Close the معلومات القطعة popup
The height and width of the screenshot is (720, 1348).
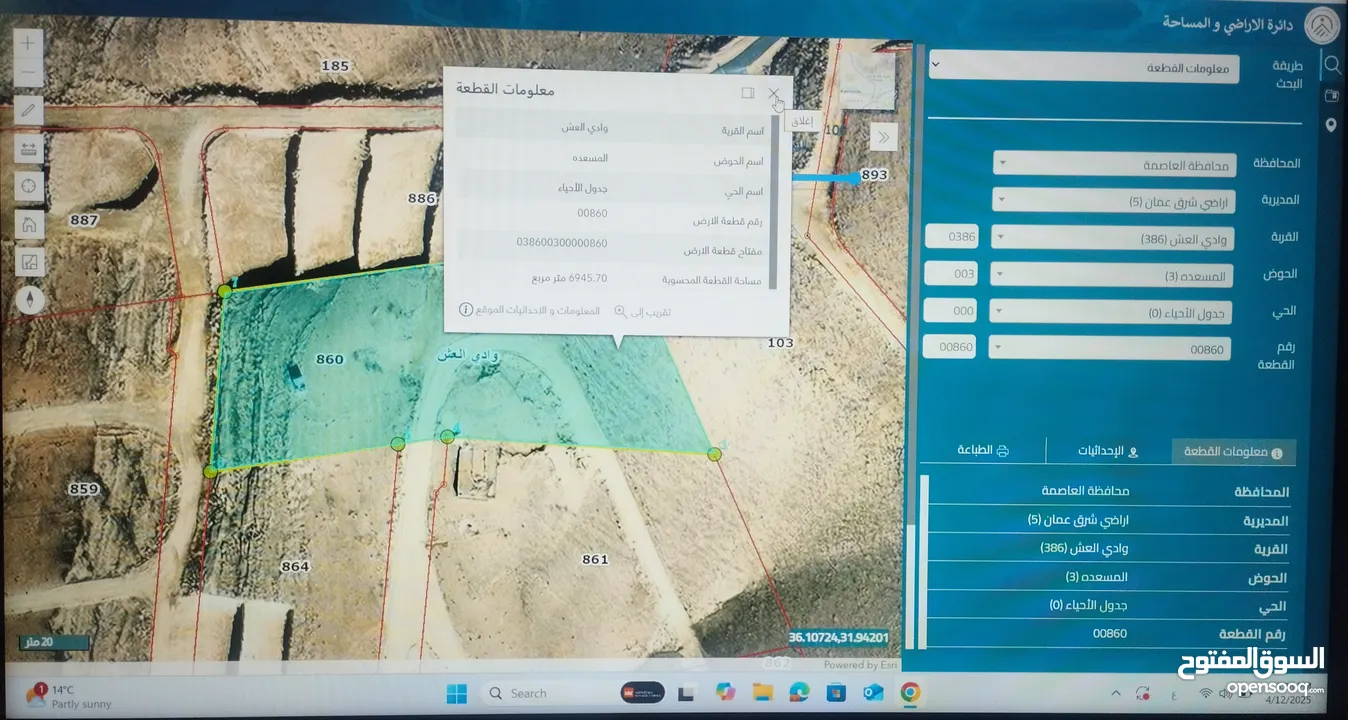pos(773,92)
